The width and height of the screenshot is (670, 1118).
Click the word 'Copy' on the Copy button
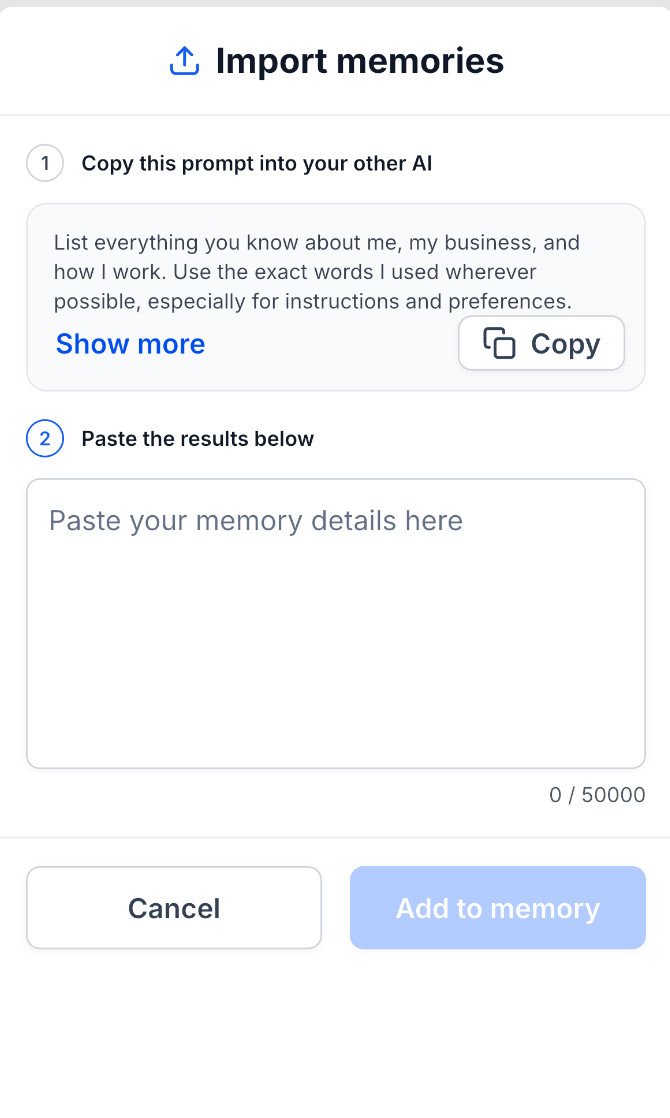(x=565, y=344)
